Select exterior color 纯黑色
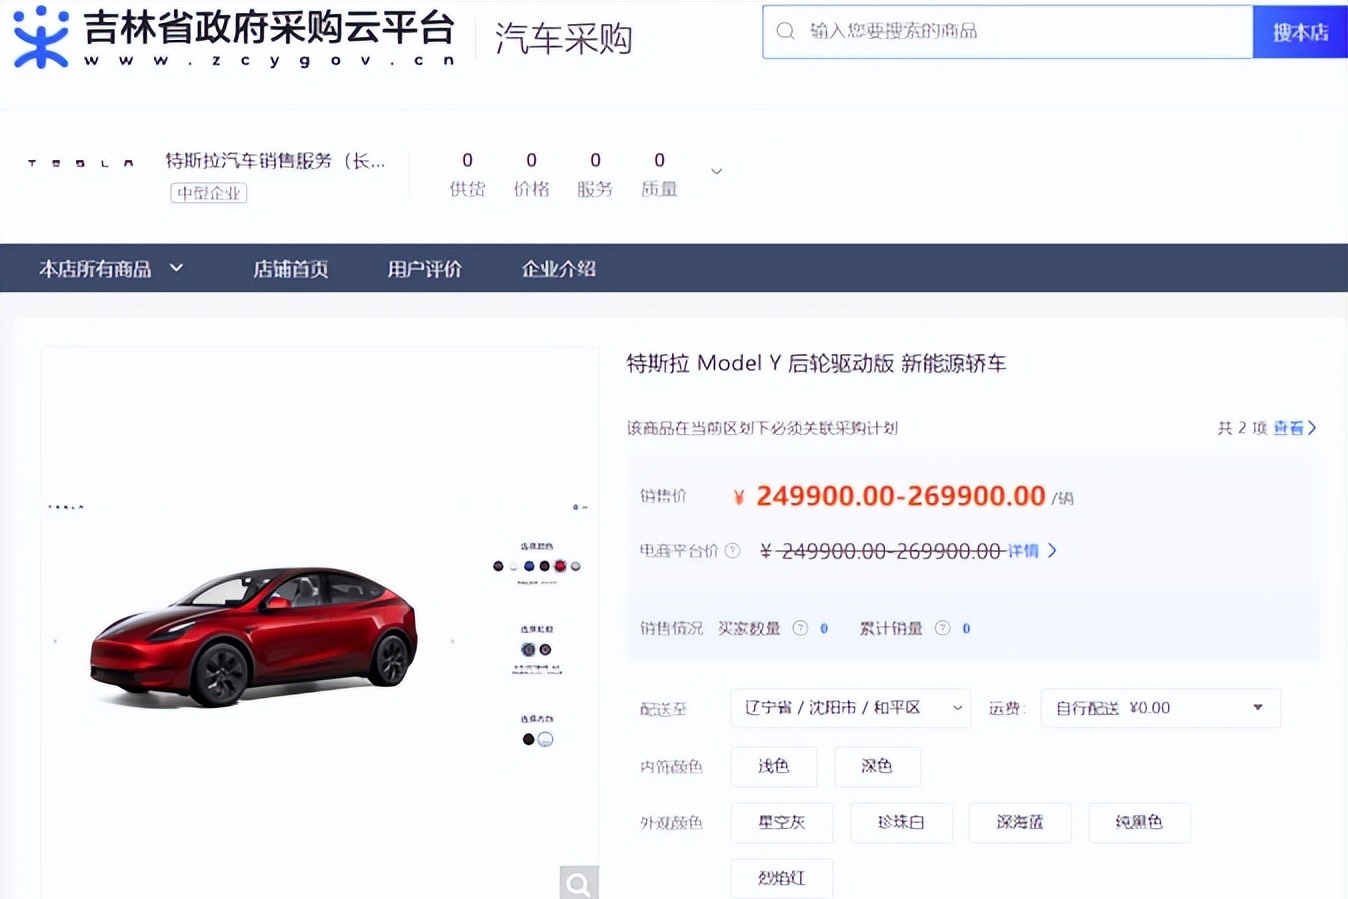This screenshot has width=1348, height=899. (x=1139, y=822)
